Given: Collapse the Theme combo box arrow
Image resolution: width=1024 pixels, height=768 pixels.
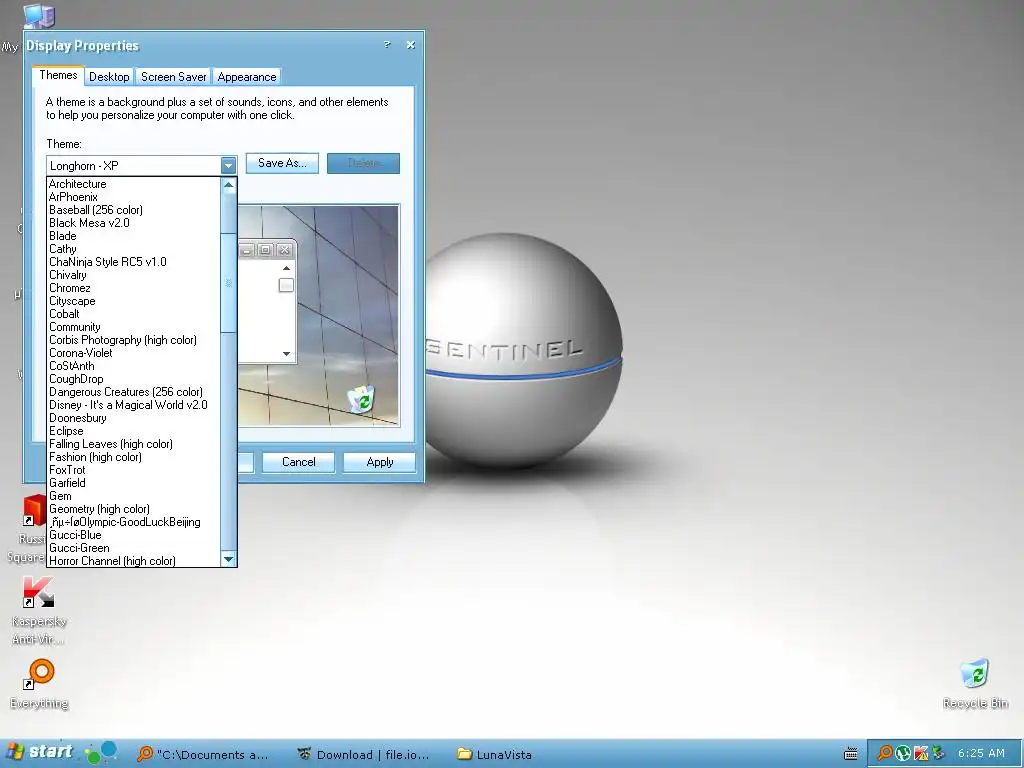Looking at the screenshot, I should click(228, 165).
